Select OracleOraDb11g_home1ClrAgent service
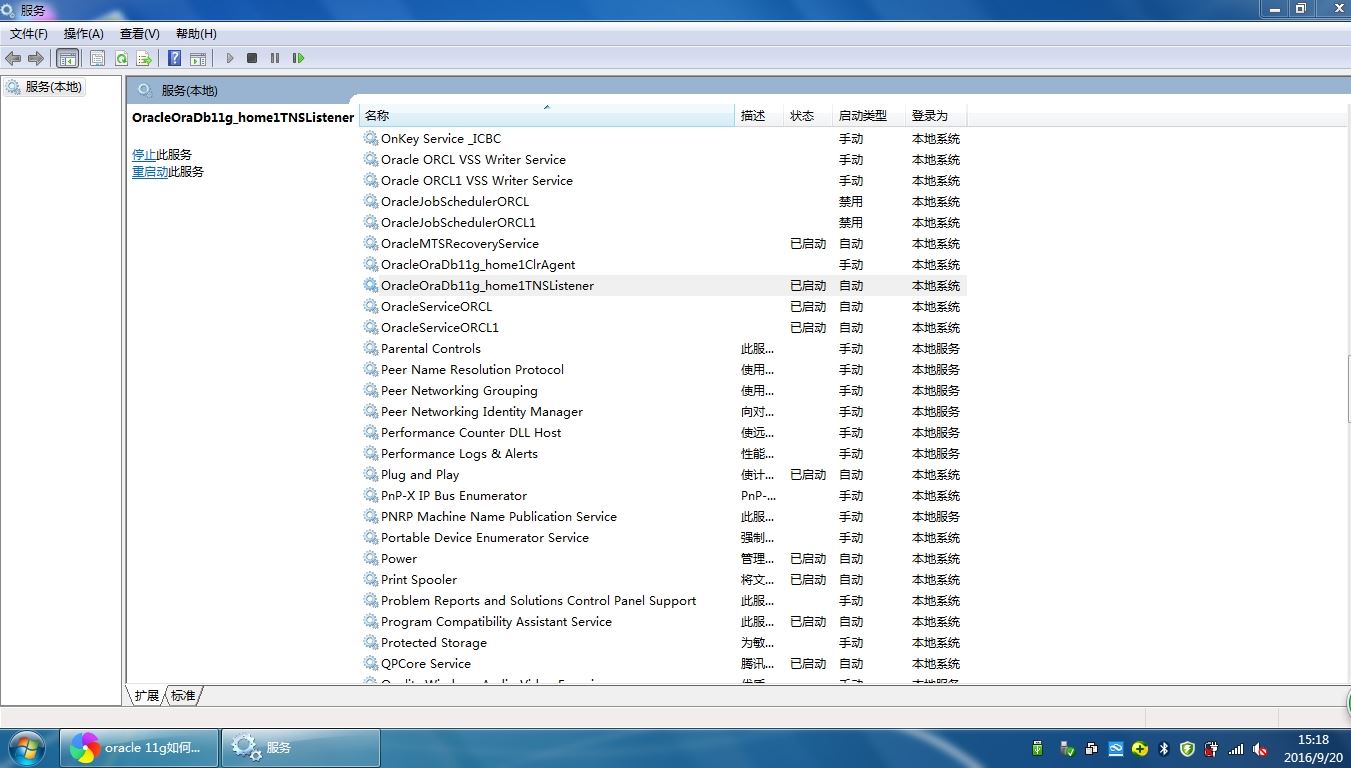Screen dimensions: 1351x768 (664, 265)
